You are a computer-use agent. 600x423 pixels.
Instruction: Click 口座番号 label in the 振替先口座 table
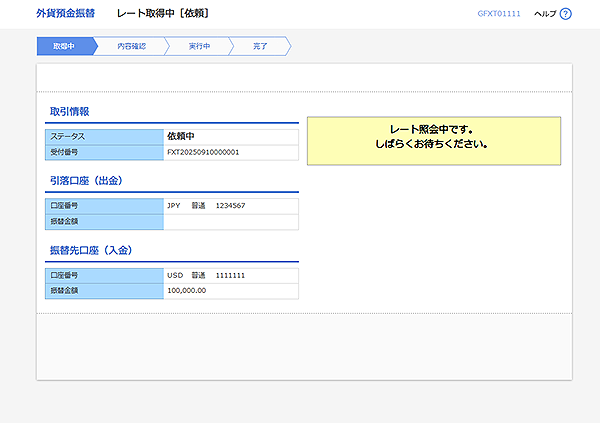tap(104, 276)
